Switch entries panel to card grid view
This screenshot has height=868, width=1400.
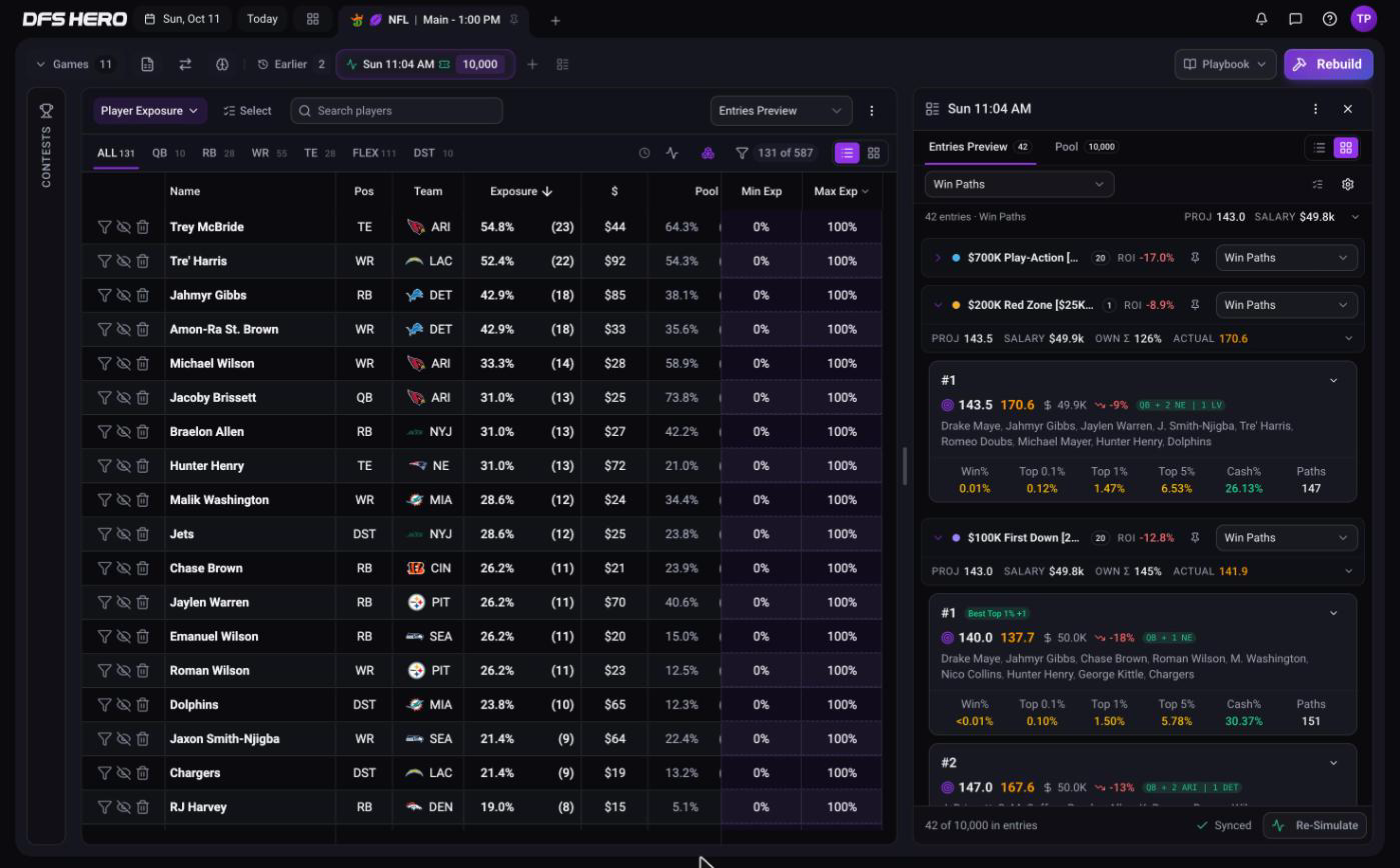[x=1346, y=147]
